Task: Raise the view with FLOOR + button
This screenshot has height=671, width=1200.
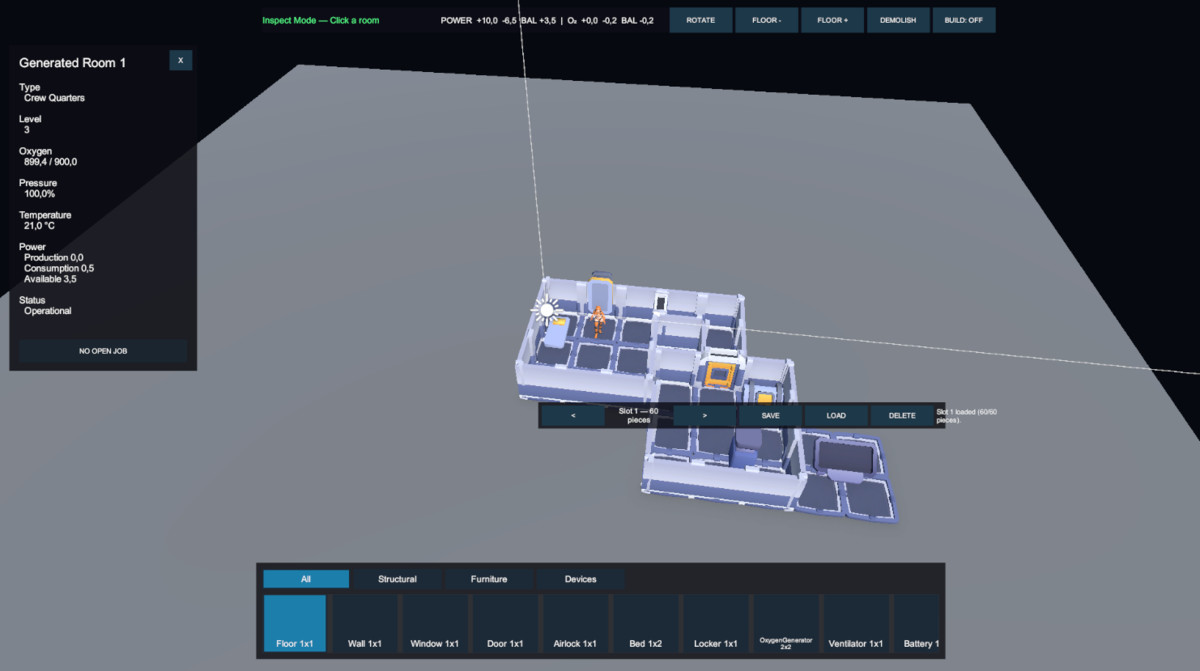Action: (x=832, y=20)
